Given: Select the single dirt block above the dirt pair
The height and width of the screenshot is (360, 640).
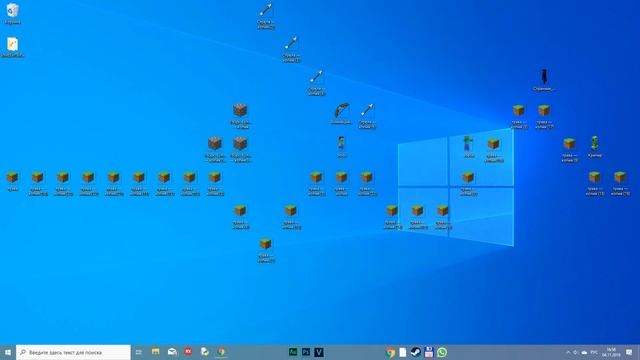Looking at the screenshot, I should click(x=240, y=116).
